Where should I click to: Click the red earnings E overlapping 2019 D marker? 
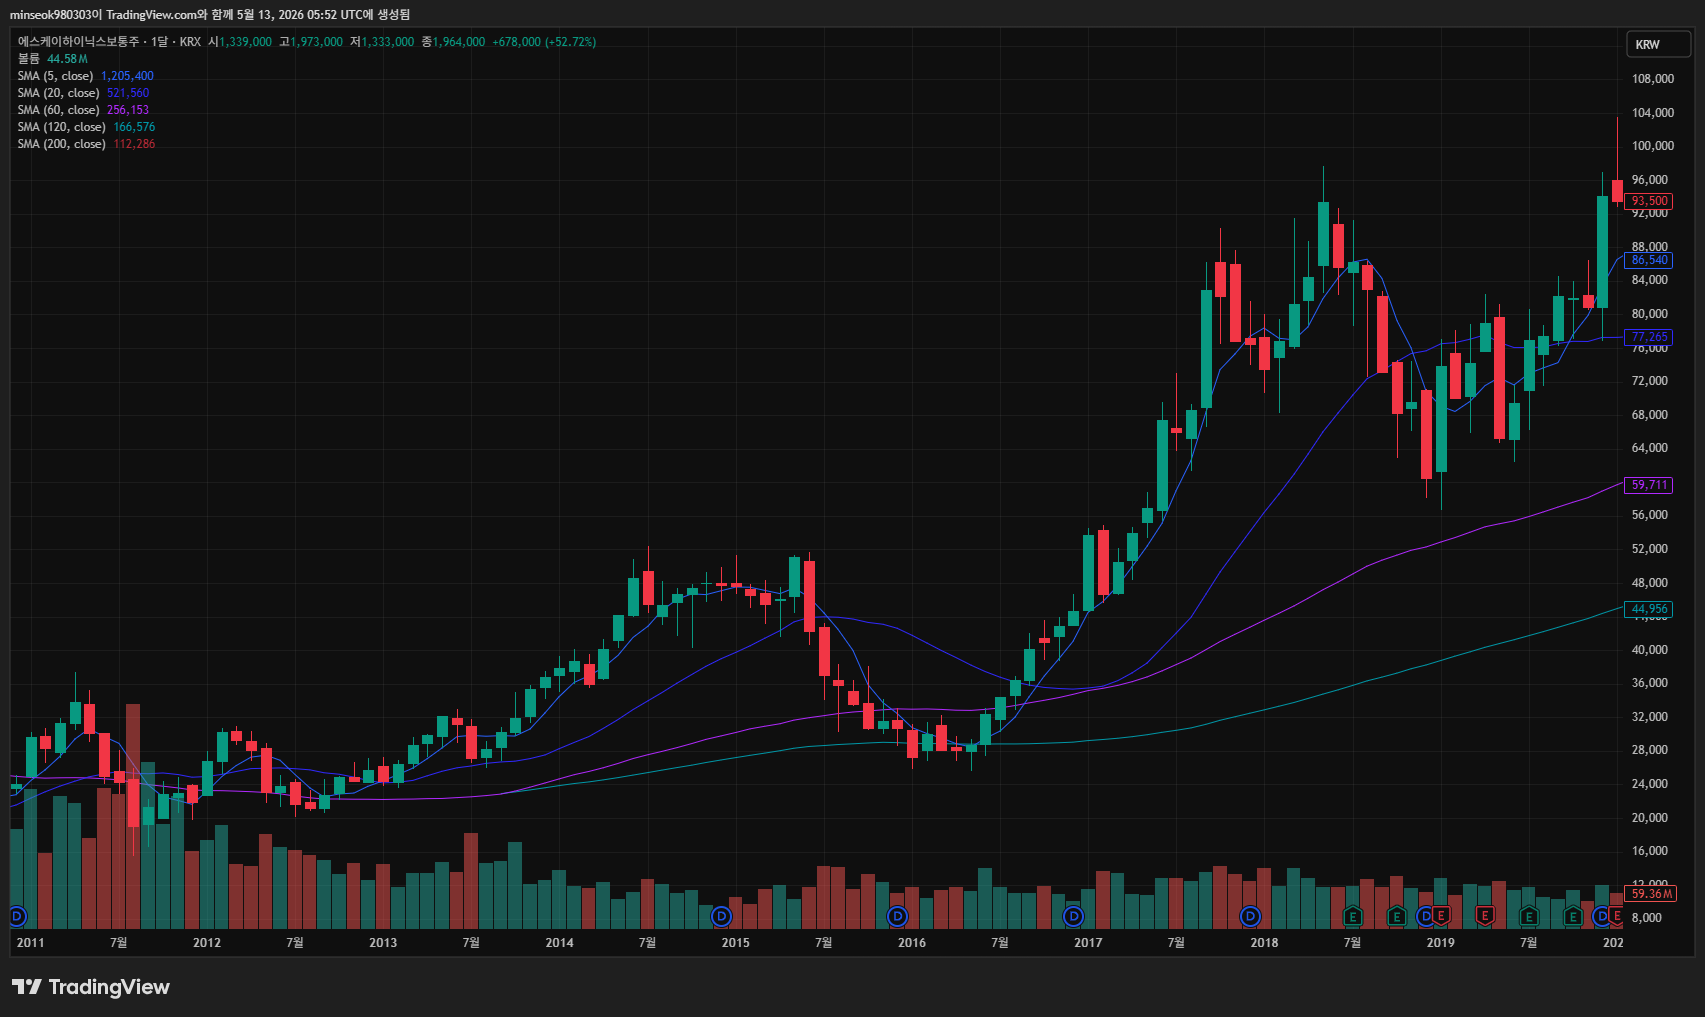pos(1441,915)
